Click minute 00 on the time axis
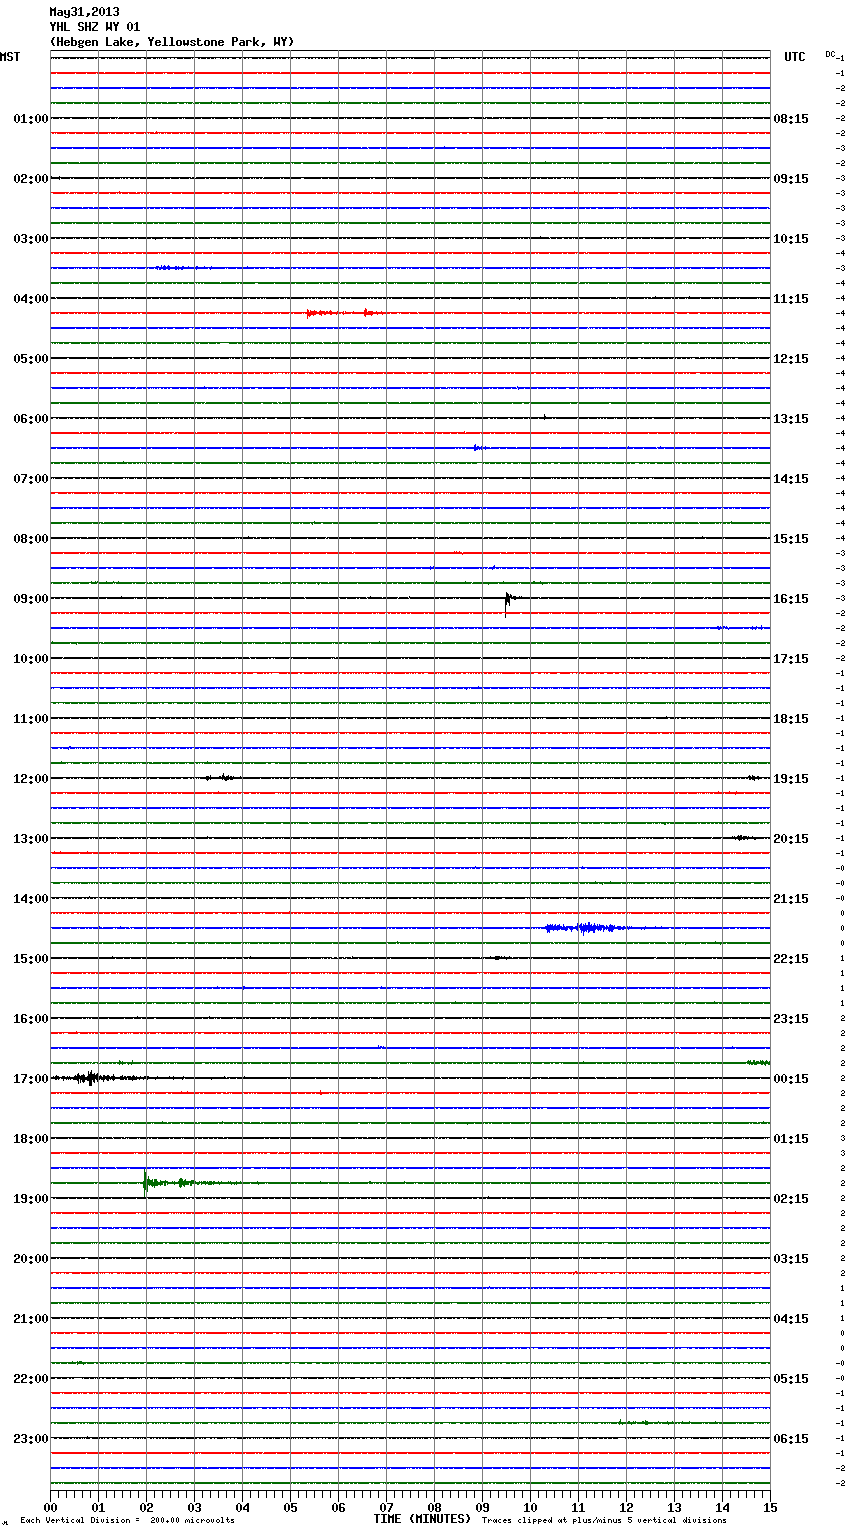The height and width of the screenshot is (1534, 850). (50, 1507)
